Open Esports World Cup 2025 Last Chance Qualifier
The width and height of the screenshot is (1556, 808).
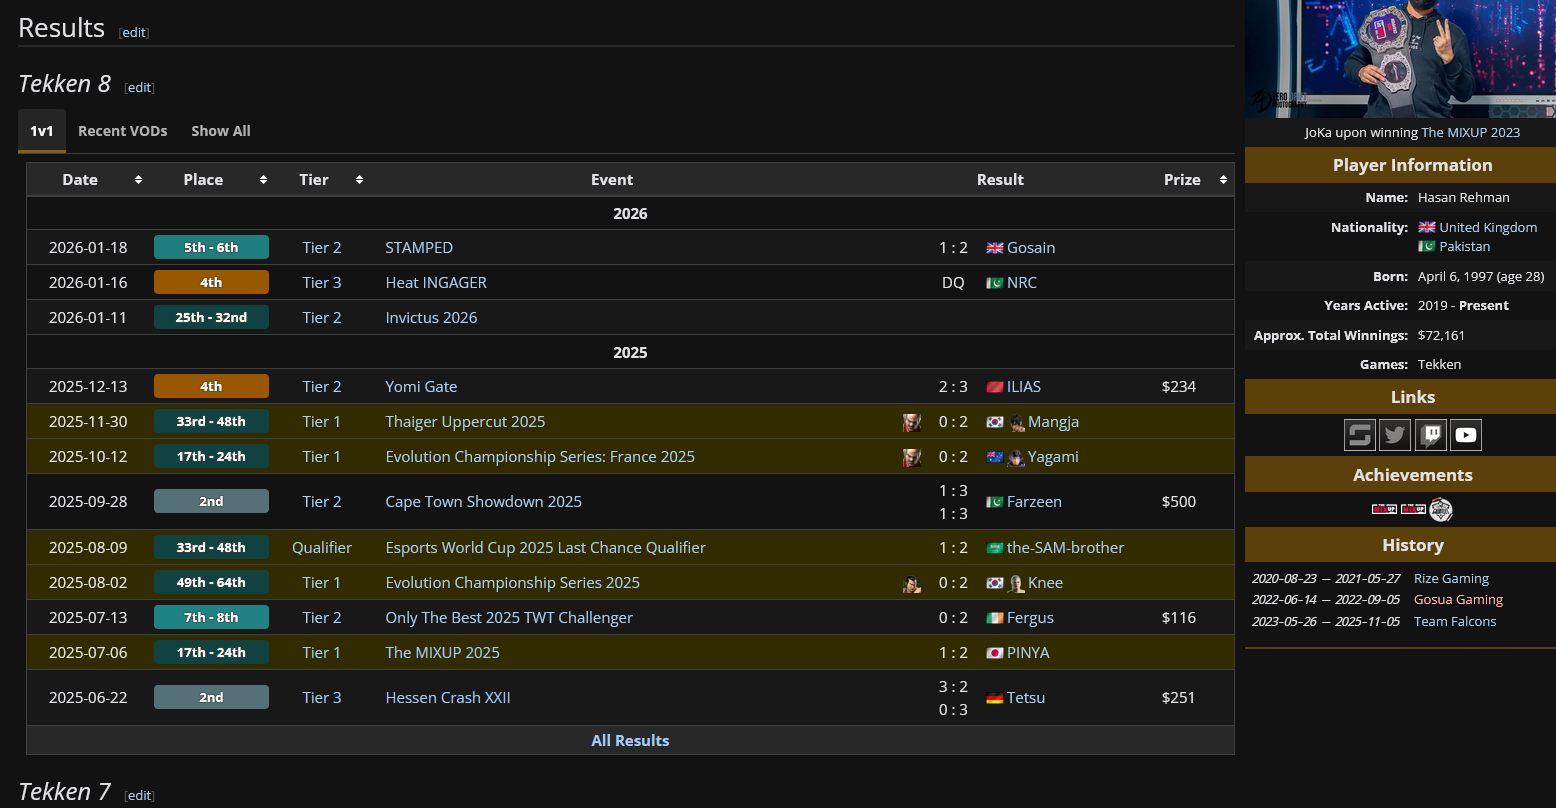pyautogui.click(x=545, y=548)
